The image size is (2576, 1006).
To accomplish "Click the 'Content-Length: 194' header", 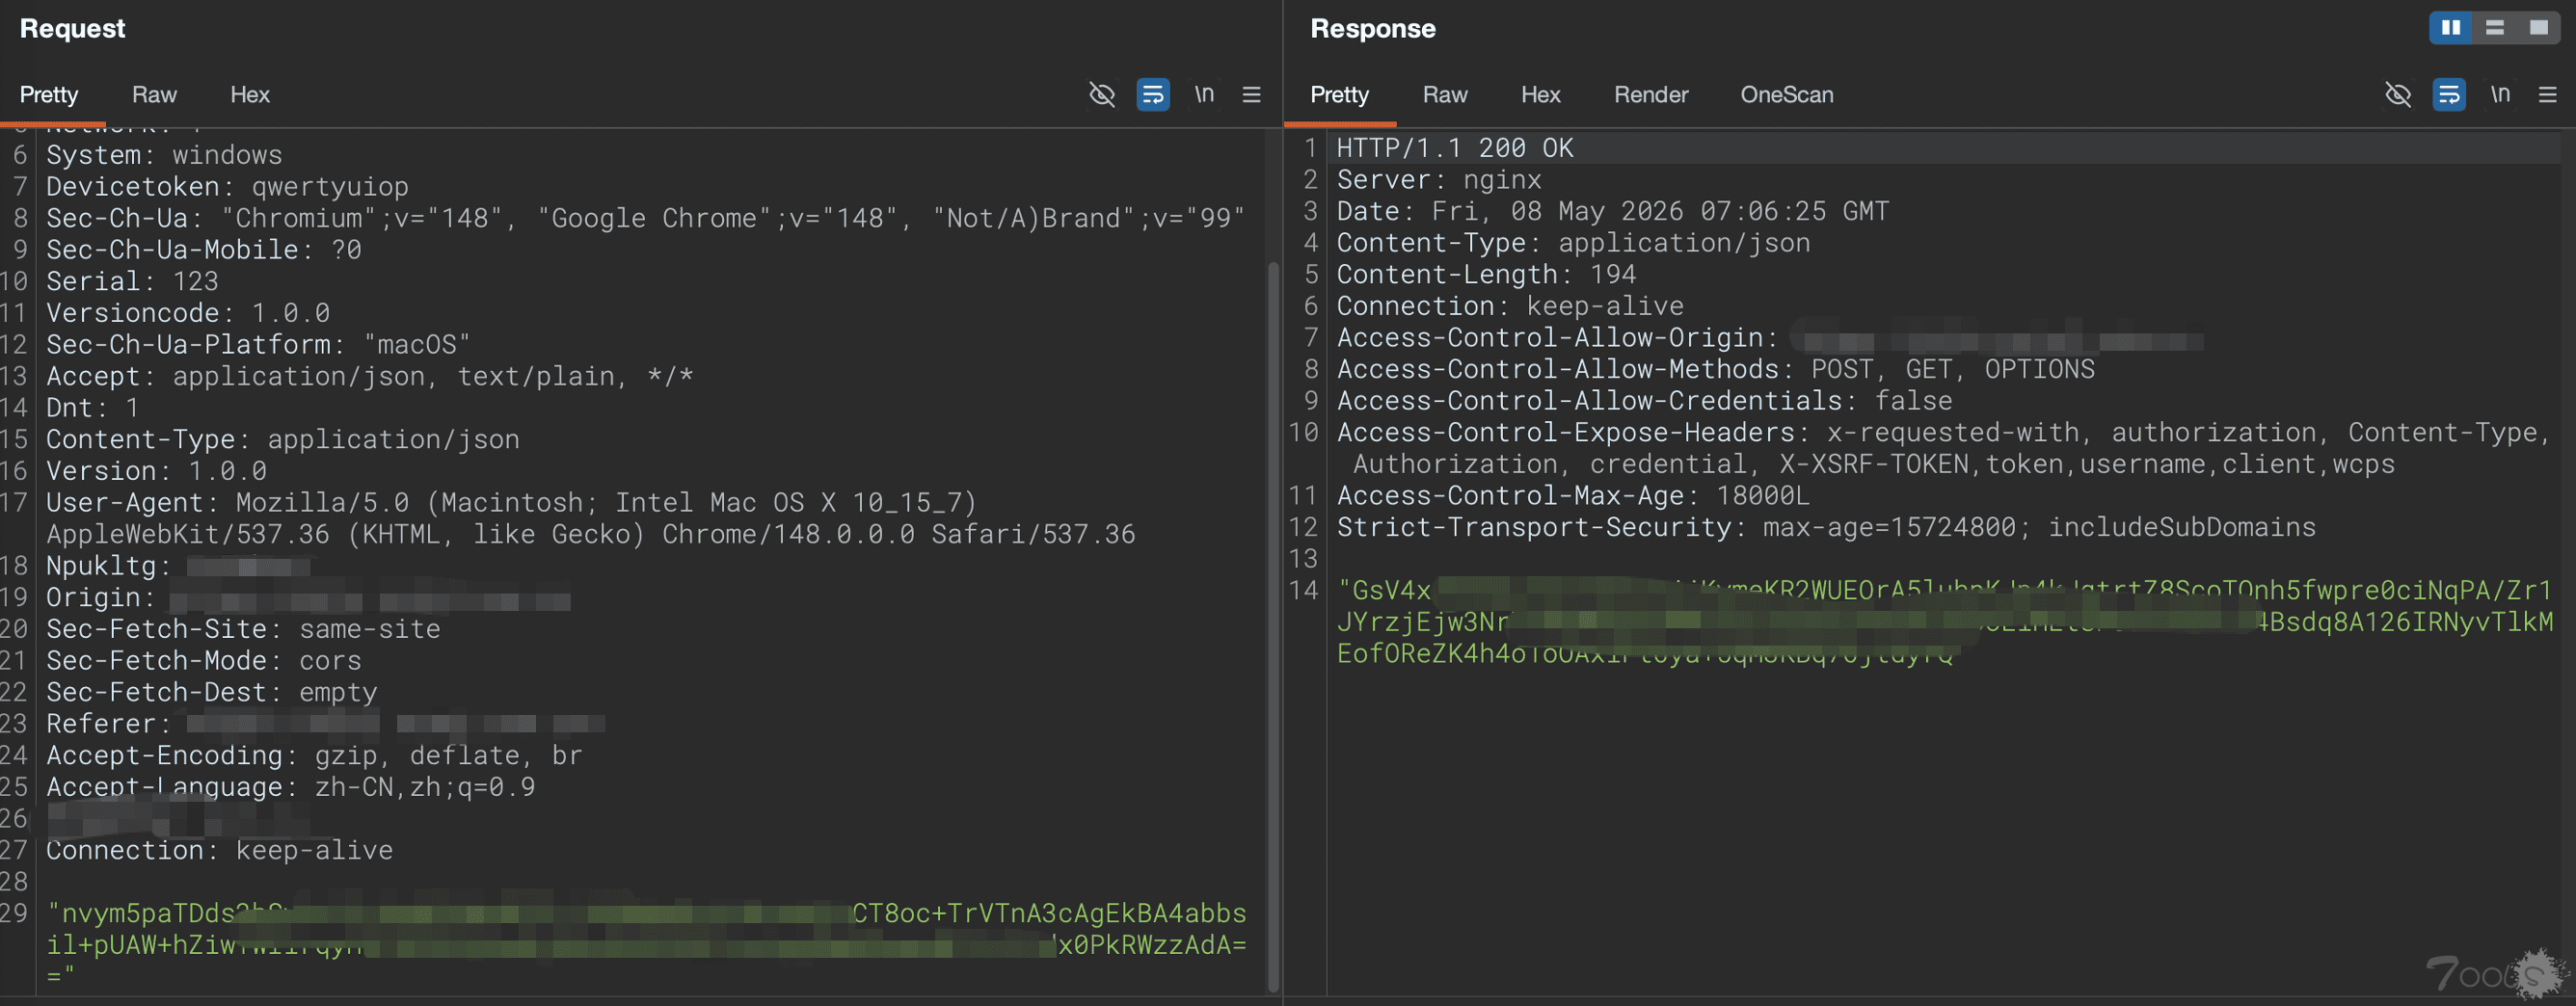I will [1486, 275].
